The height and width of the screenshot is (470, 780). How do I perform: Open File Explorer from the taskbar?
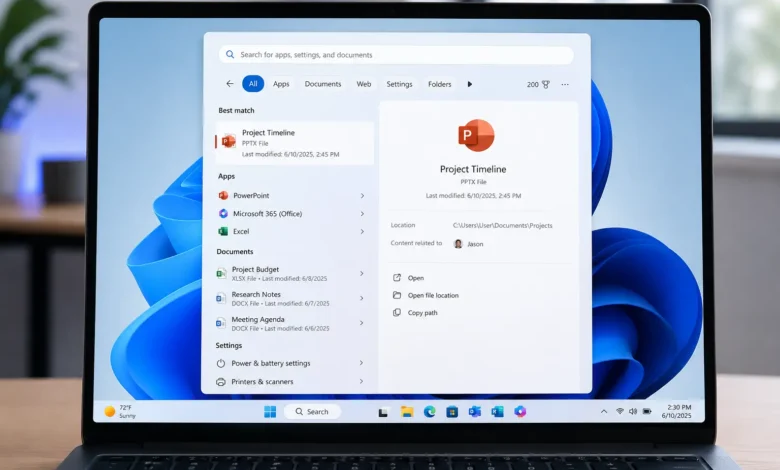[x=407, y=412]
